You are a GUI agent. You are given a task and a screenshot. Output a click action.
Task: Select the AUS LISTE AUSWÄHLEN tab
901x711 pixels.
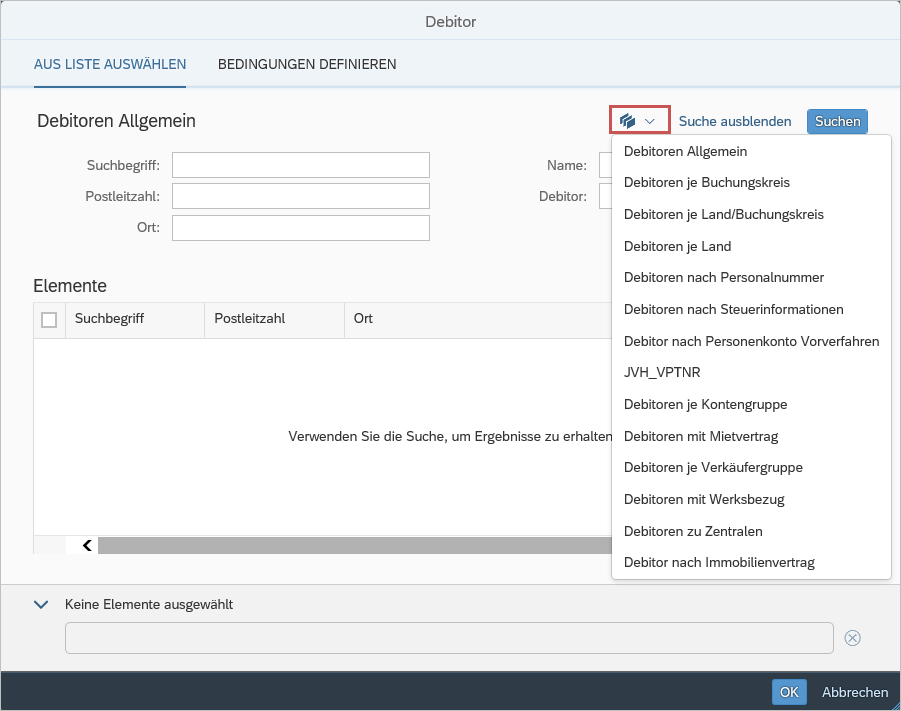(110, 63)
